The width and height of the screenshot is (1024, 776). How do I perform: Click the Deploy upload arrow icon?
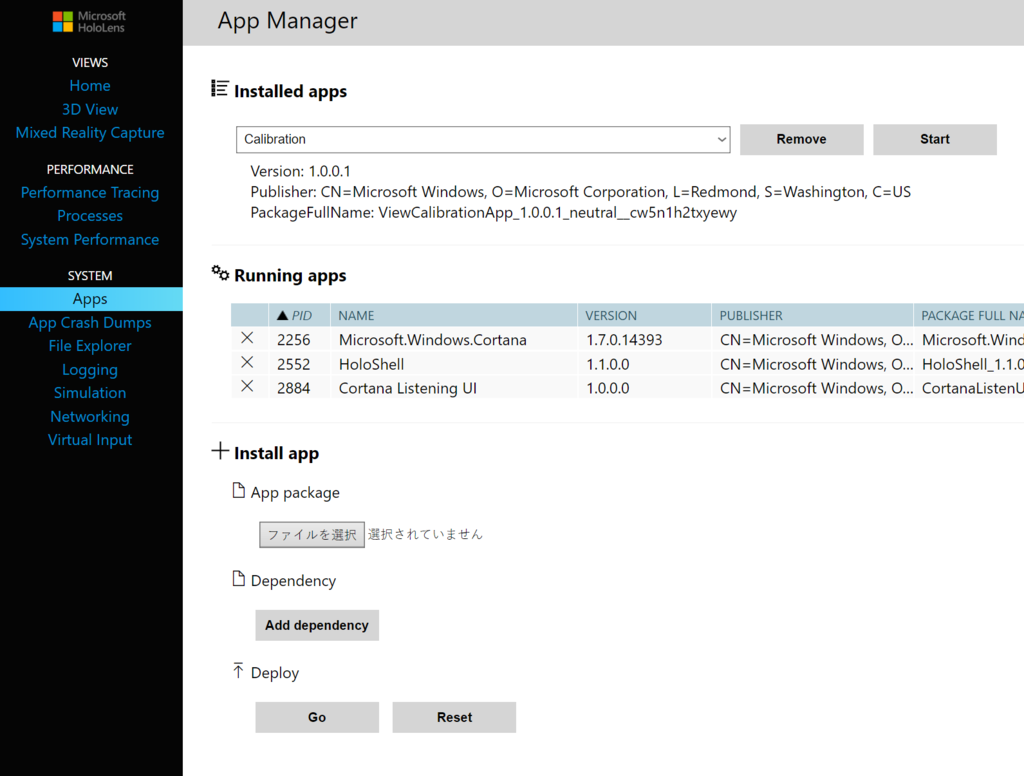click(238, 671)
